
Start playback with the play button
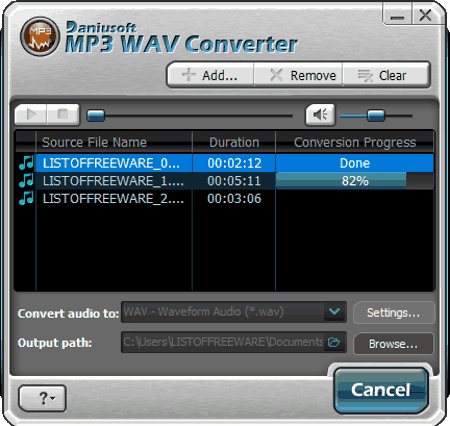tap(31, 114)
